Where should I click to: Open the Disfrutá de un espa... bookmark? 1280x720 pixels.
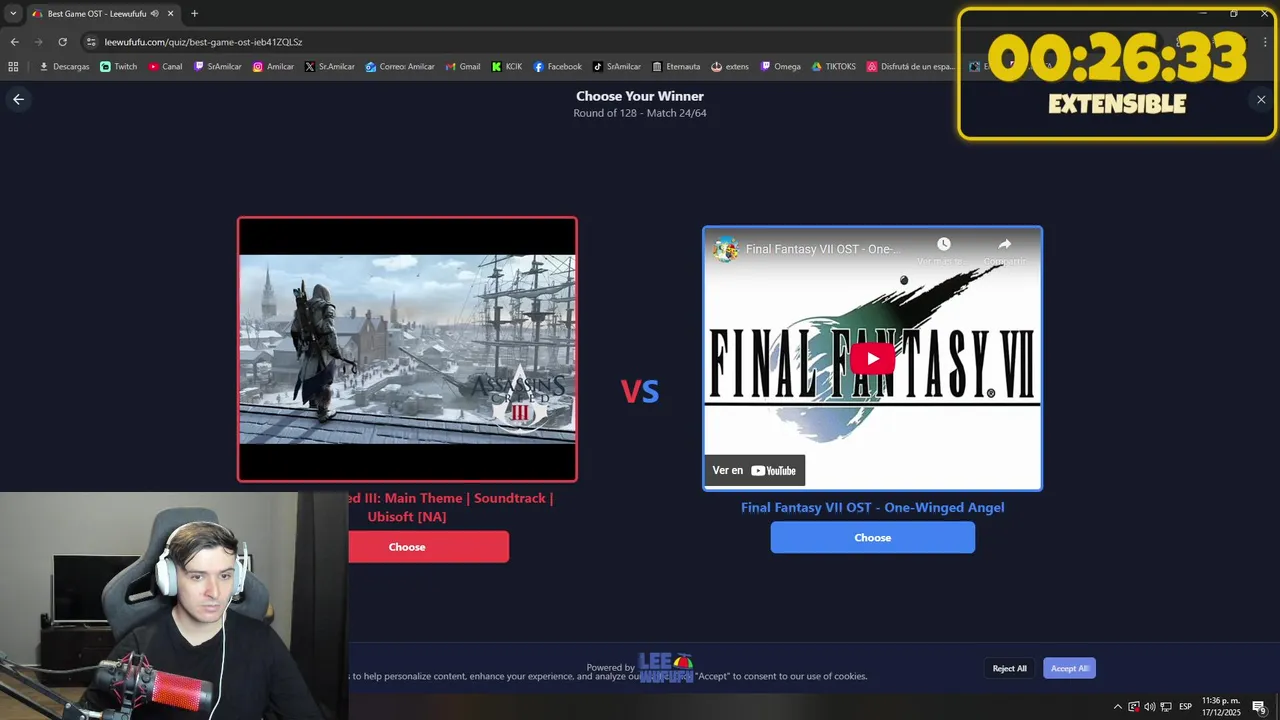[x=911, y=66]
